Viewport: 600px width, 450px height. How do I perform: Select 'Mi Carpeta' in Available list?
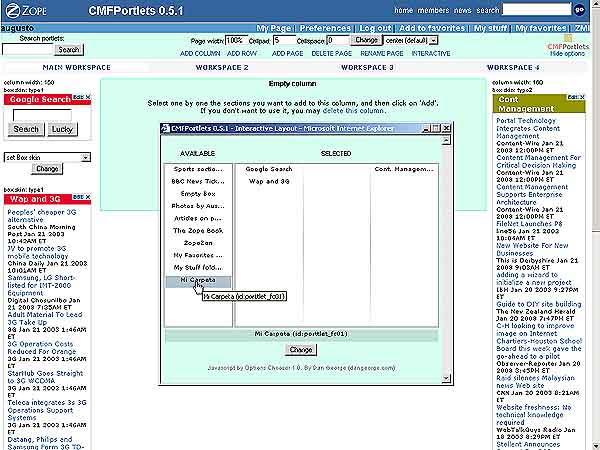(198, 280)
